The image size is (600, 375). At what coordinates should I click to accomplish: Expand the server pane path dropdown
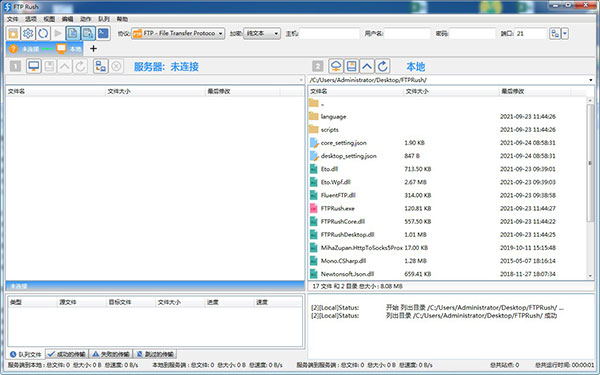pos(301,80)
